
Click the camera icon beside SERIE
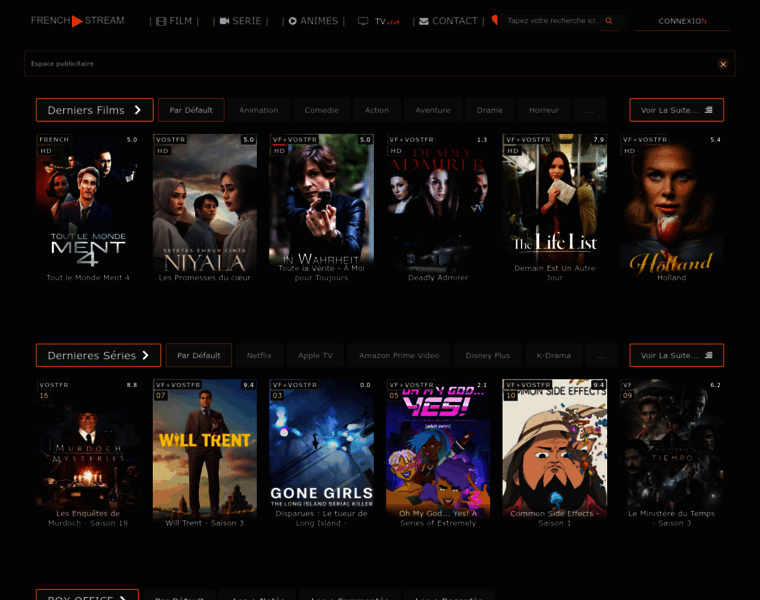point(224,21)
